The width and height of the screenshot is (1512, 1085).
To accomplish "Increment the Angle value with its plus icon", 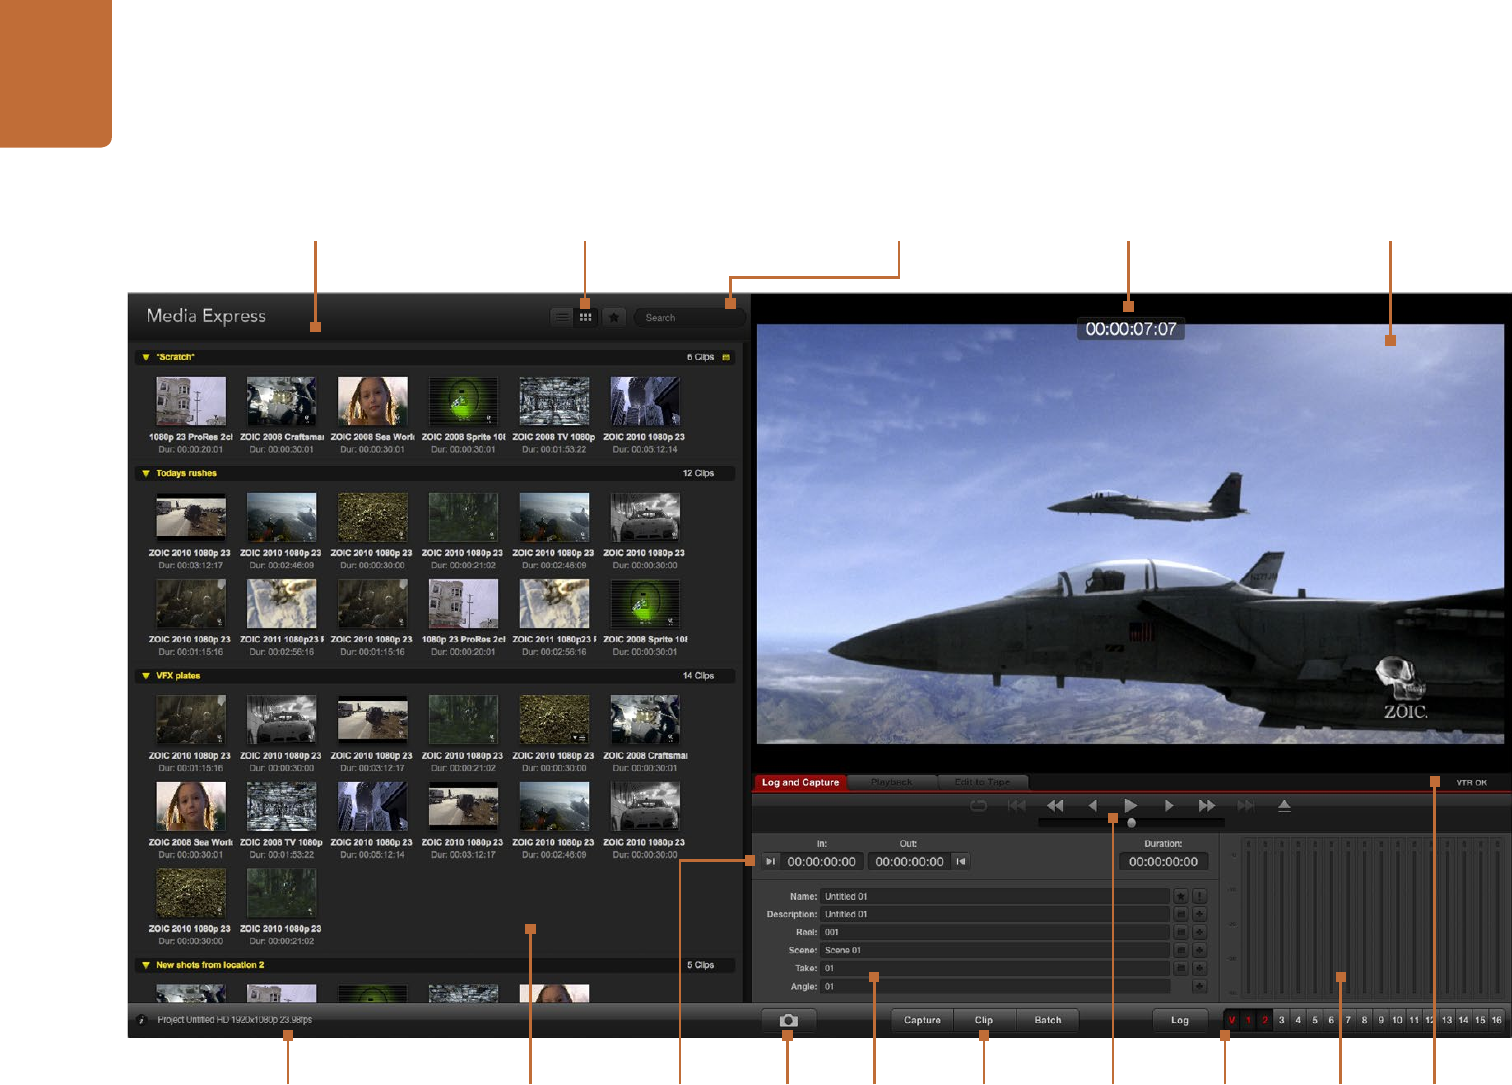I will 1200,987.
